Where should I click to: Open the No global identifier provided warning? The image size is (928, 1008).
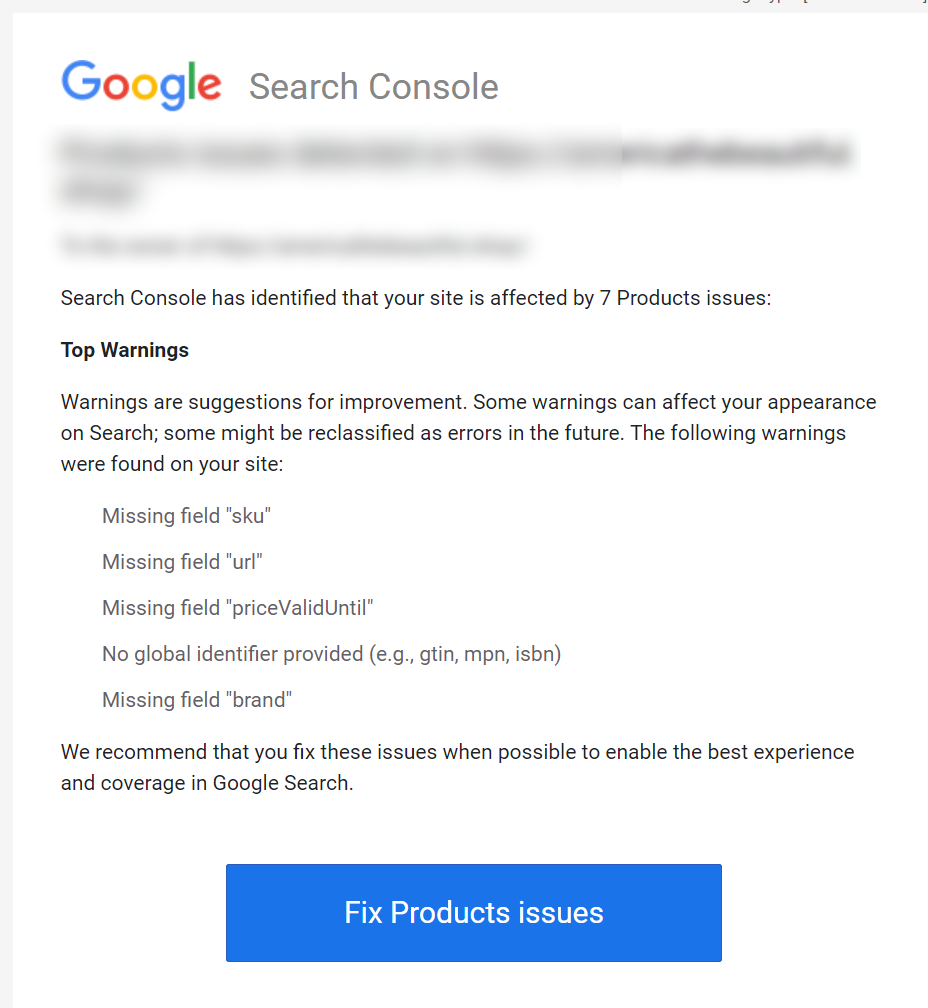point(332,654)
